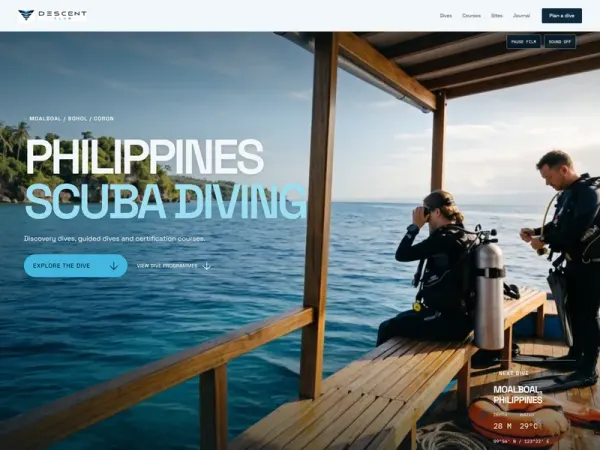Click the Moalboal / Bohol / Coron location text
Viewport: 600px width, 450px height.
(x=72, y=119)
